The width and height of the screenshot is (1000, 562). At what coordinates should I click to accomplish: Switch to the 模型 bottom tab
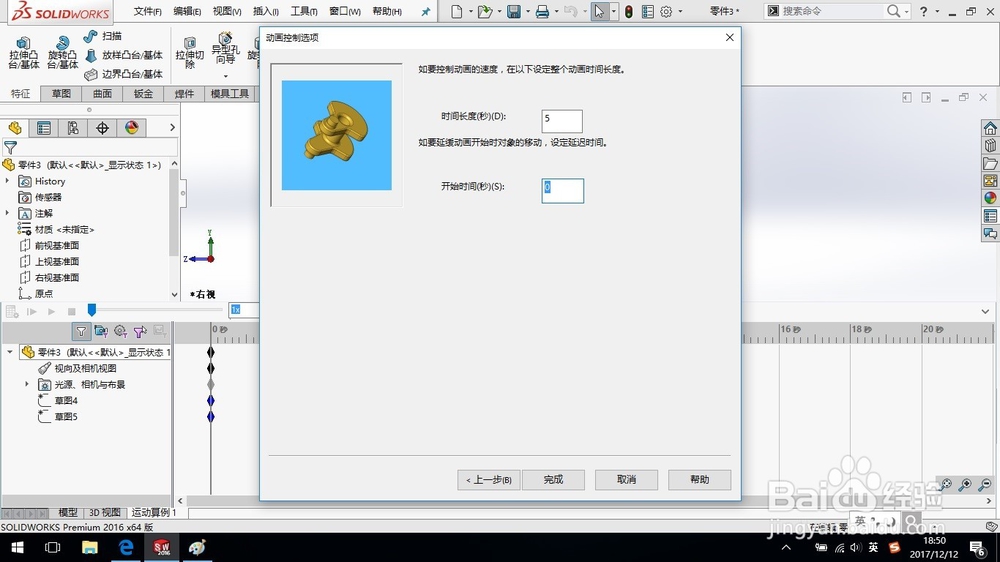pyautogui.click(x=68, y=512)
